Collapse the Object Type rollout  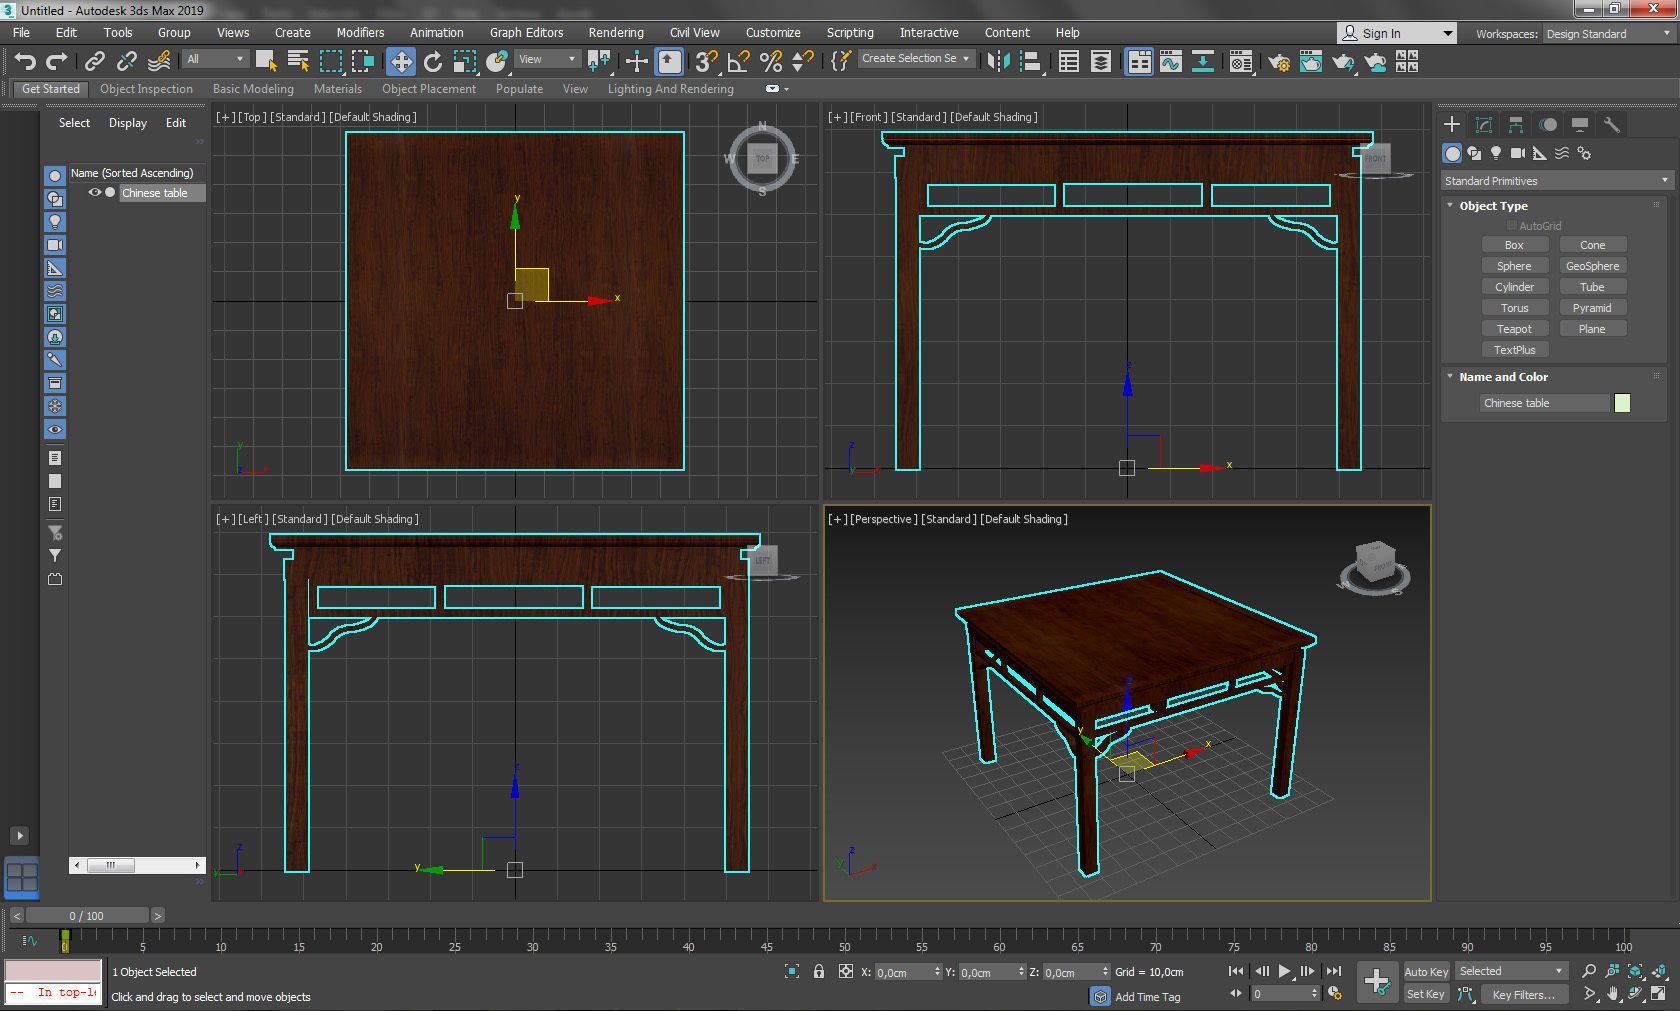coord(1450,205)
